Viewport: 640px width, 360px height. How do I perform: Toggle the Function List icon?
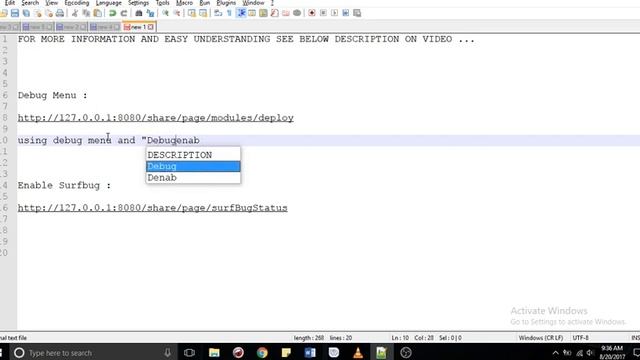pos(275,13)
